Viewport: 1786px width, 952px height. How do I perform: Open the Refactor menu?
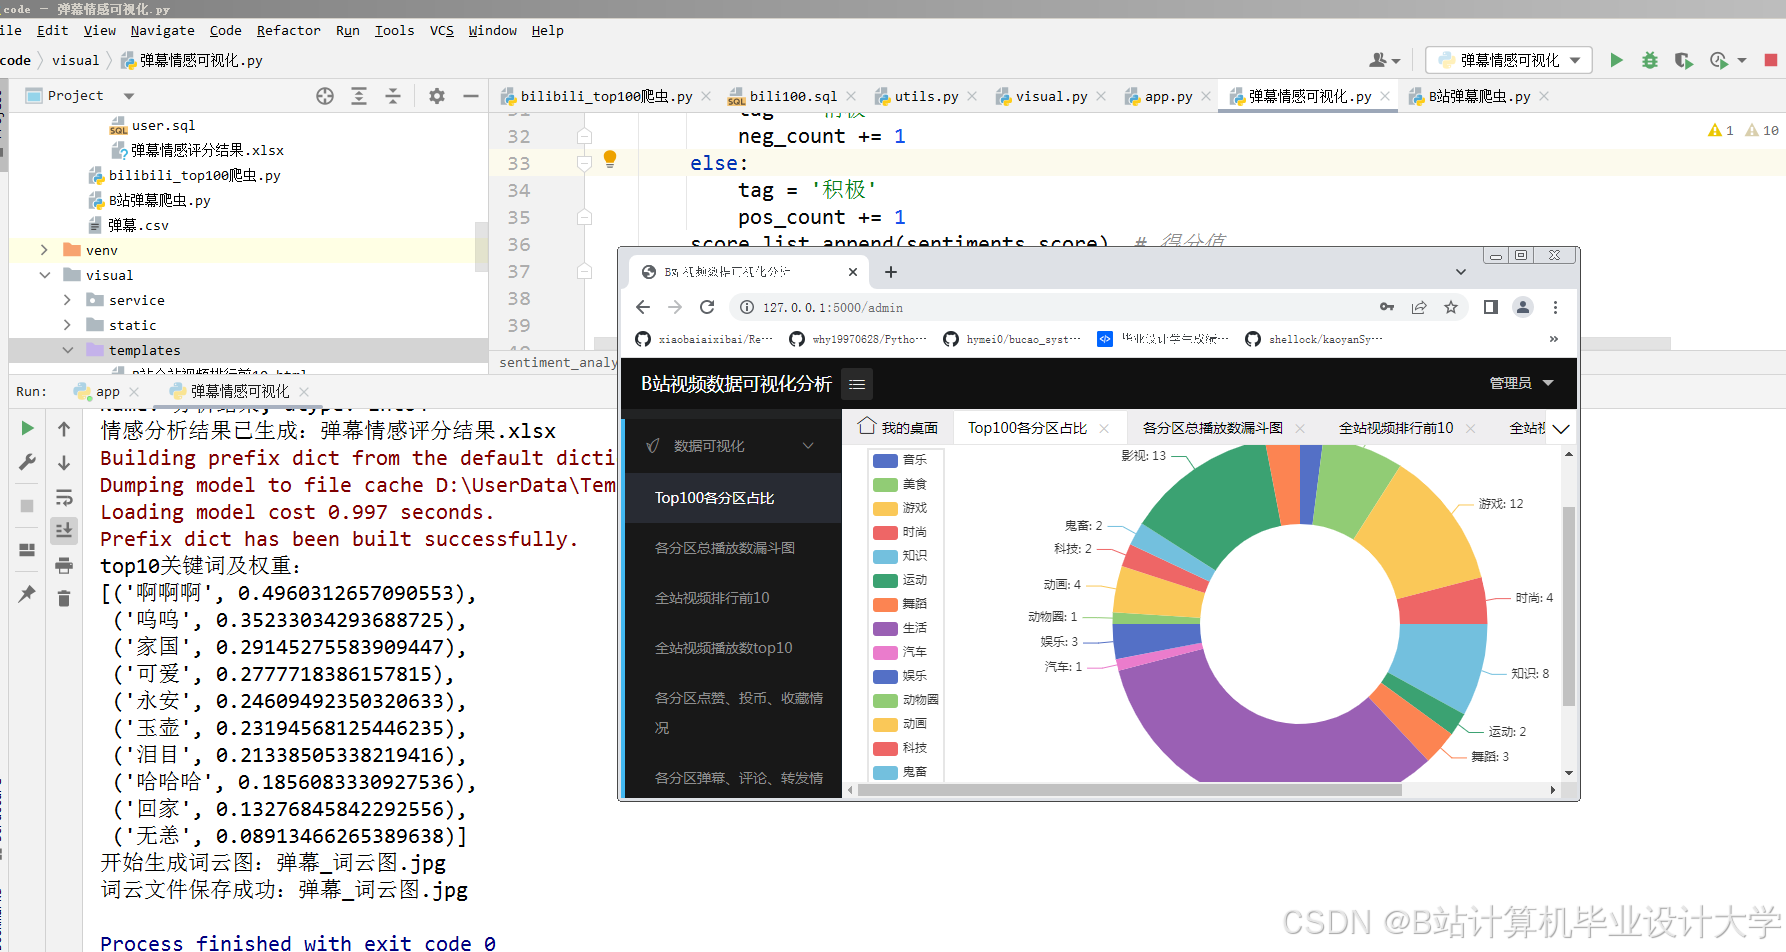click(288, 31)
